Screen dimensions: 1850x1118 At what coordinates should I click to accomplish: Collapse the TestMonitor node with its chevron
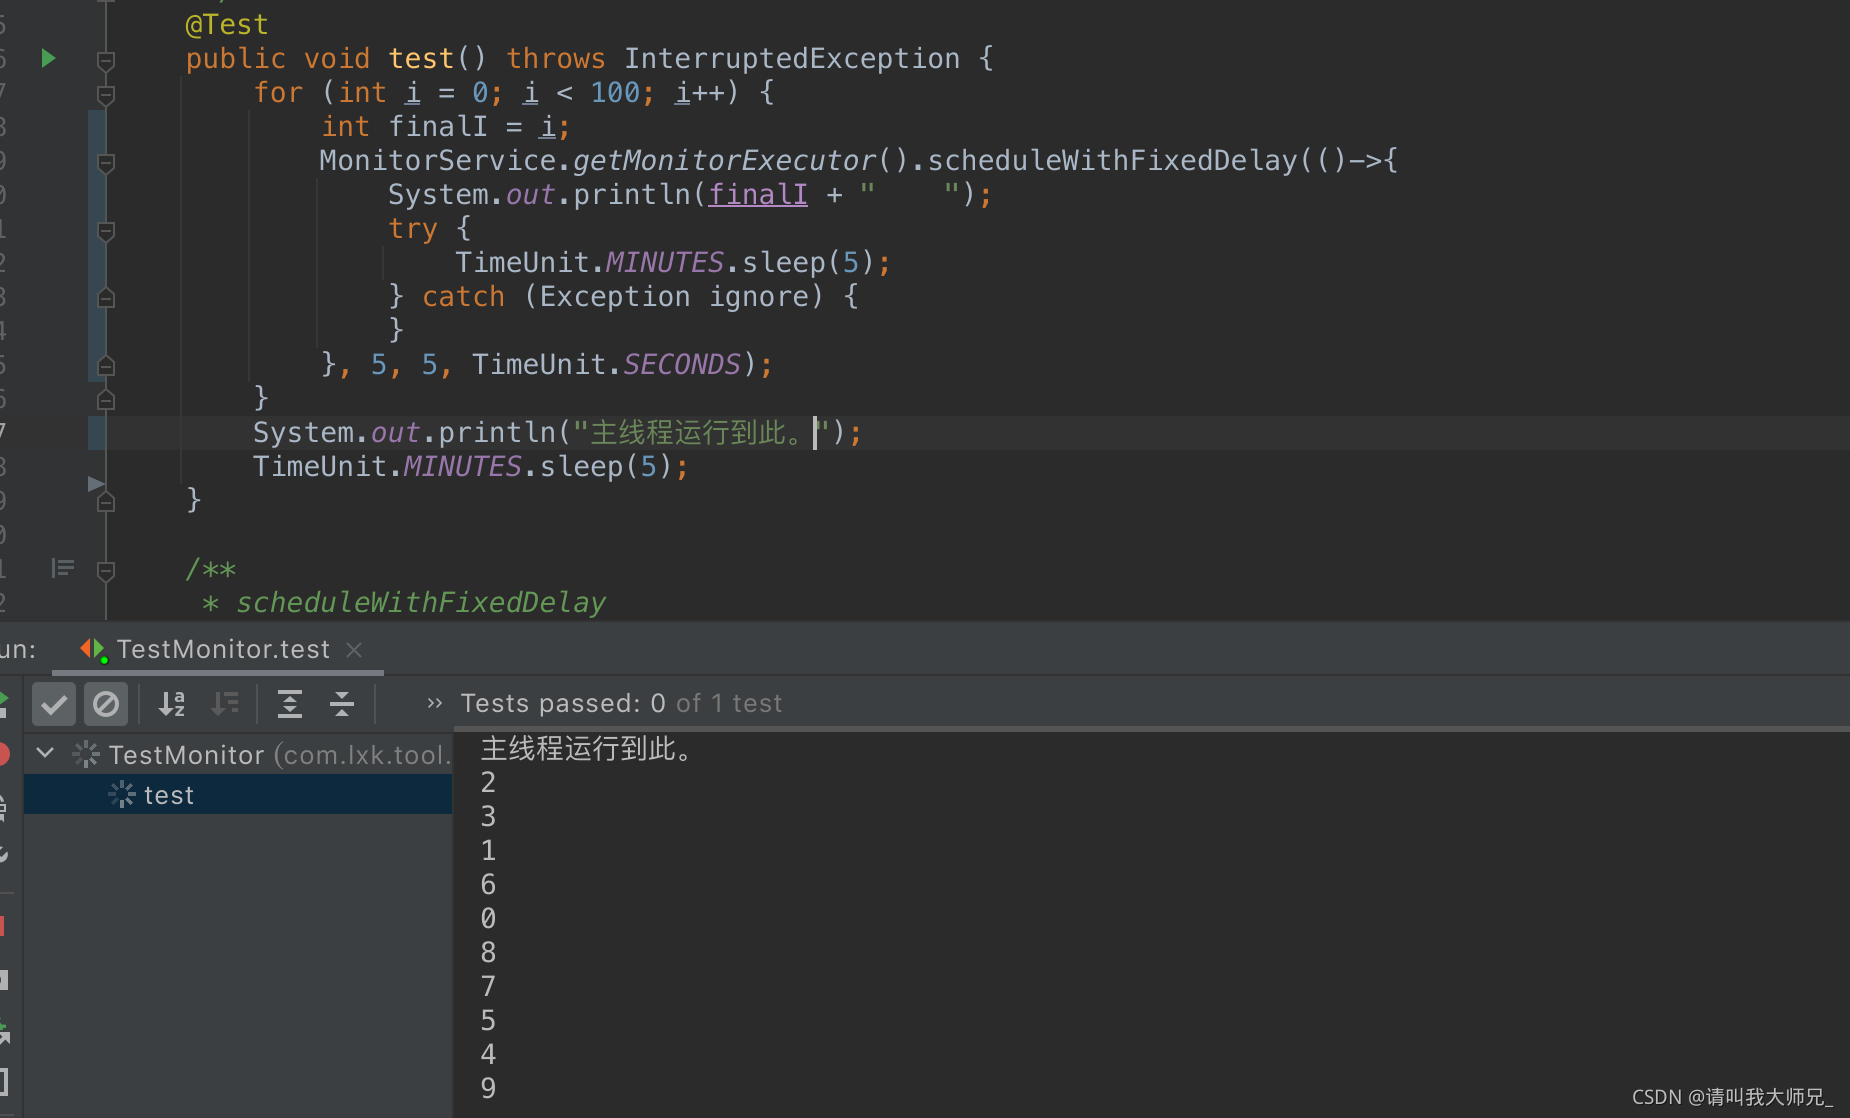44,753
